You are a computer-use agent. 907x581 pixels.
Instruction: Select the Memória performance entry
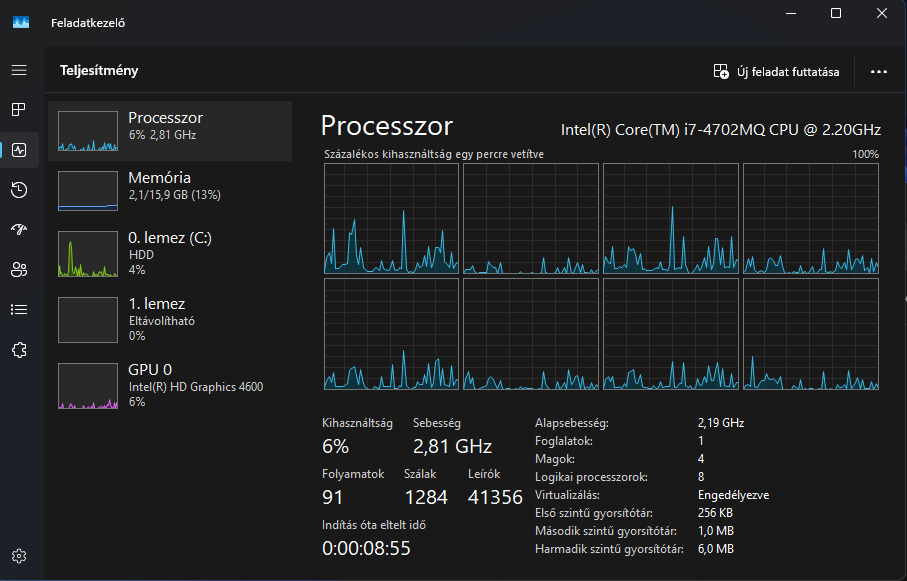(x=170, y=190)
